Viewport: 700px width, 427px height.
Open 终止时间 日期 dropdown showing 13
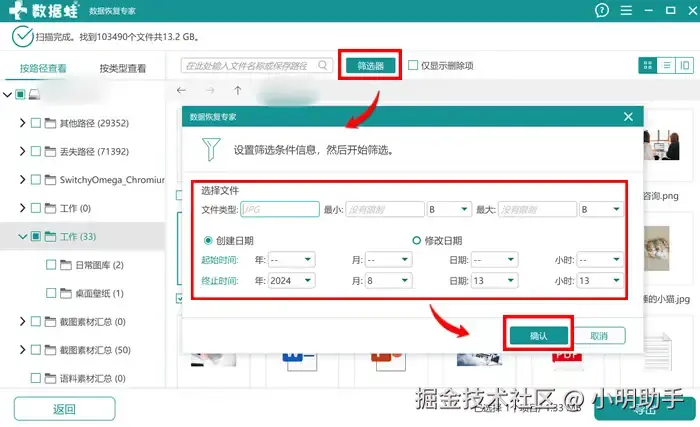(x=495, y=280)
